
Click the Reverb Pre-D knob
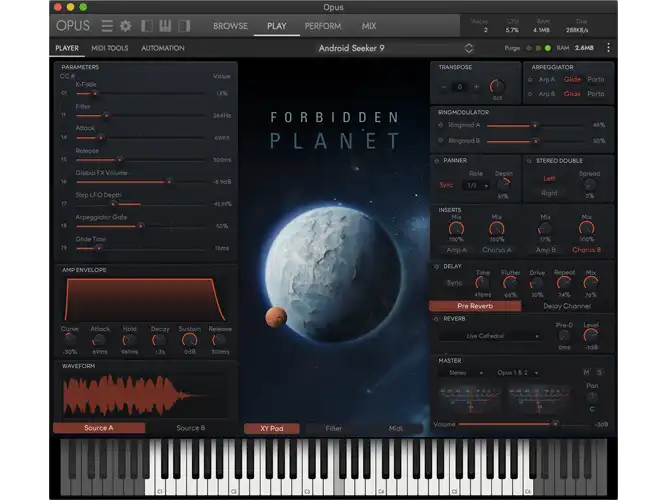coord(564,336)
